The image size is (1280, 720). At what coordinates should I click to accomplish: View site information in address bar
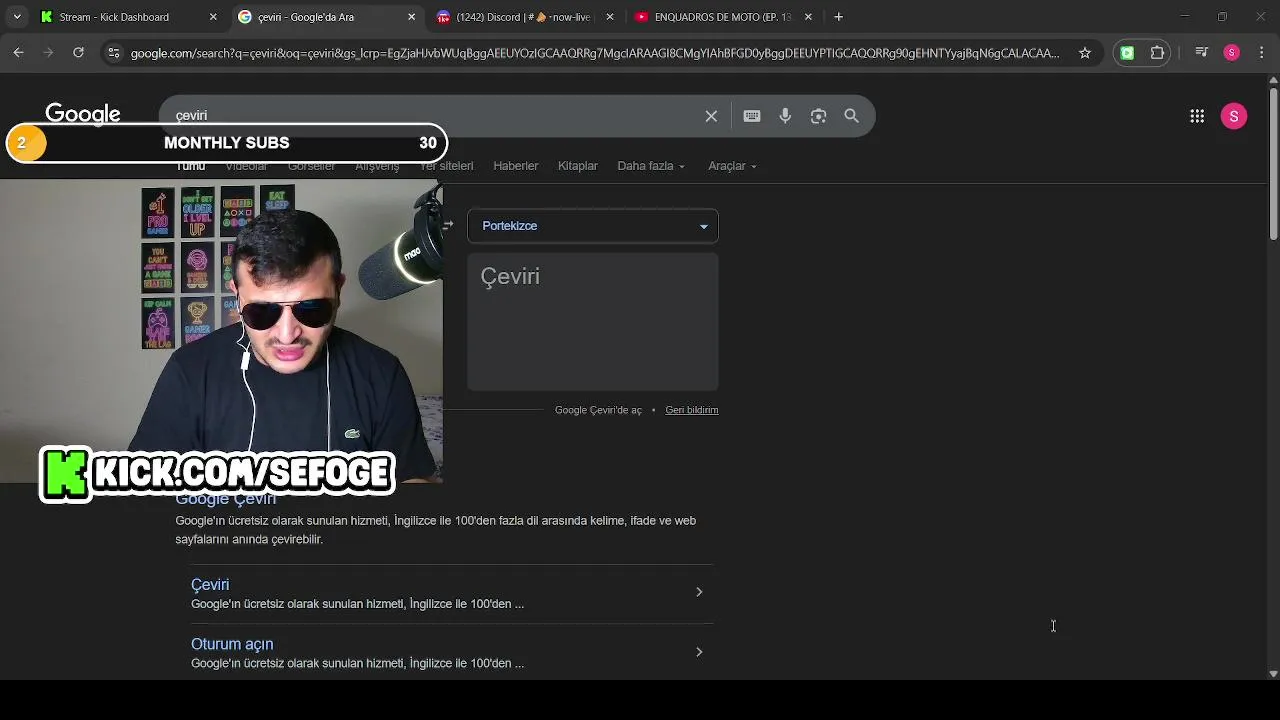click(113, 53)
